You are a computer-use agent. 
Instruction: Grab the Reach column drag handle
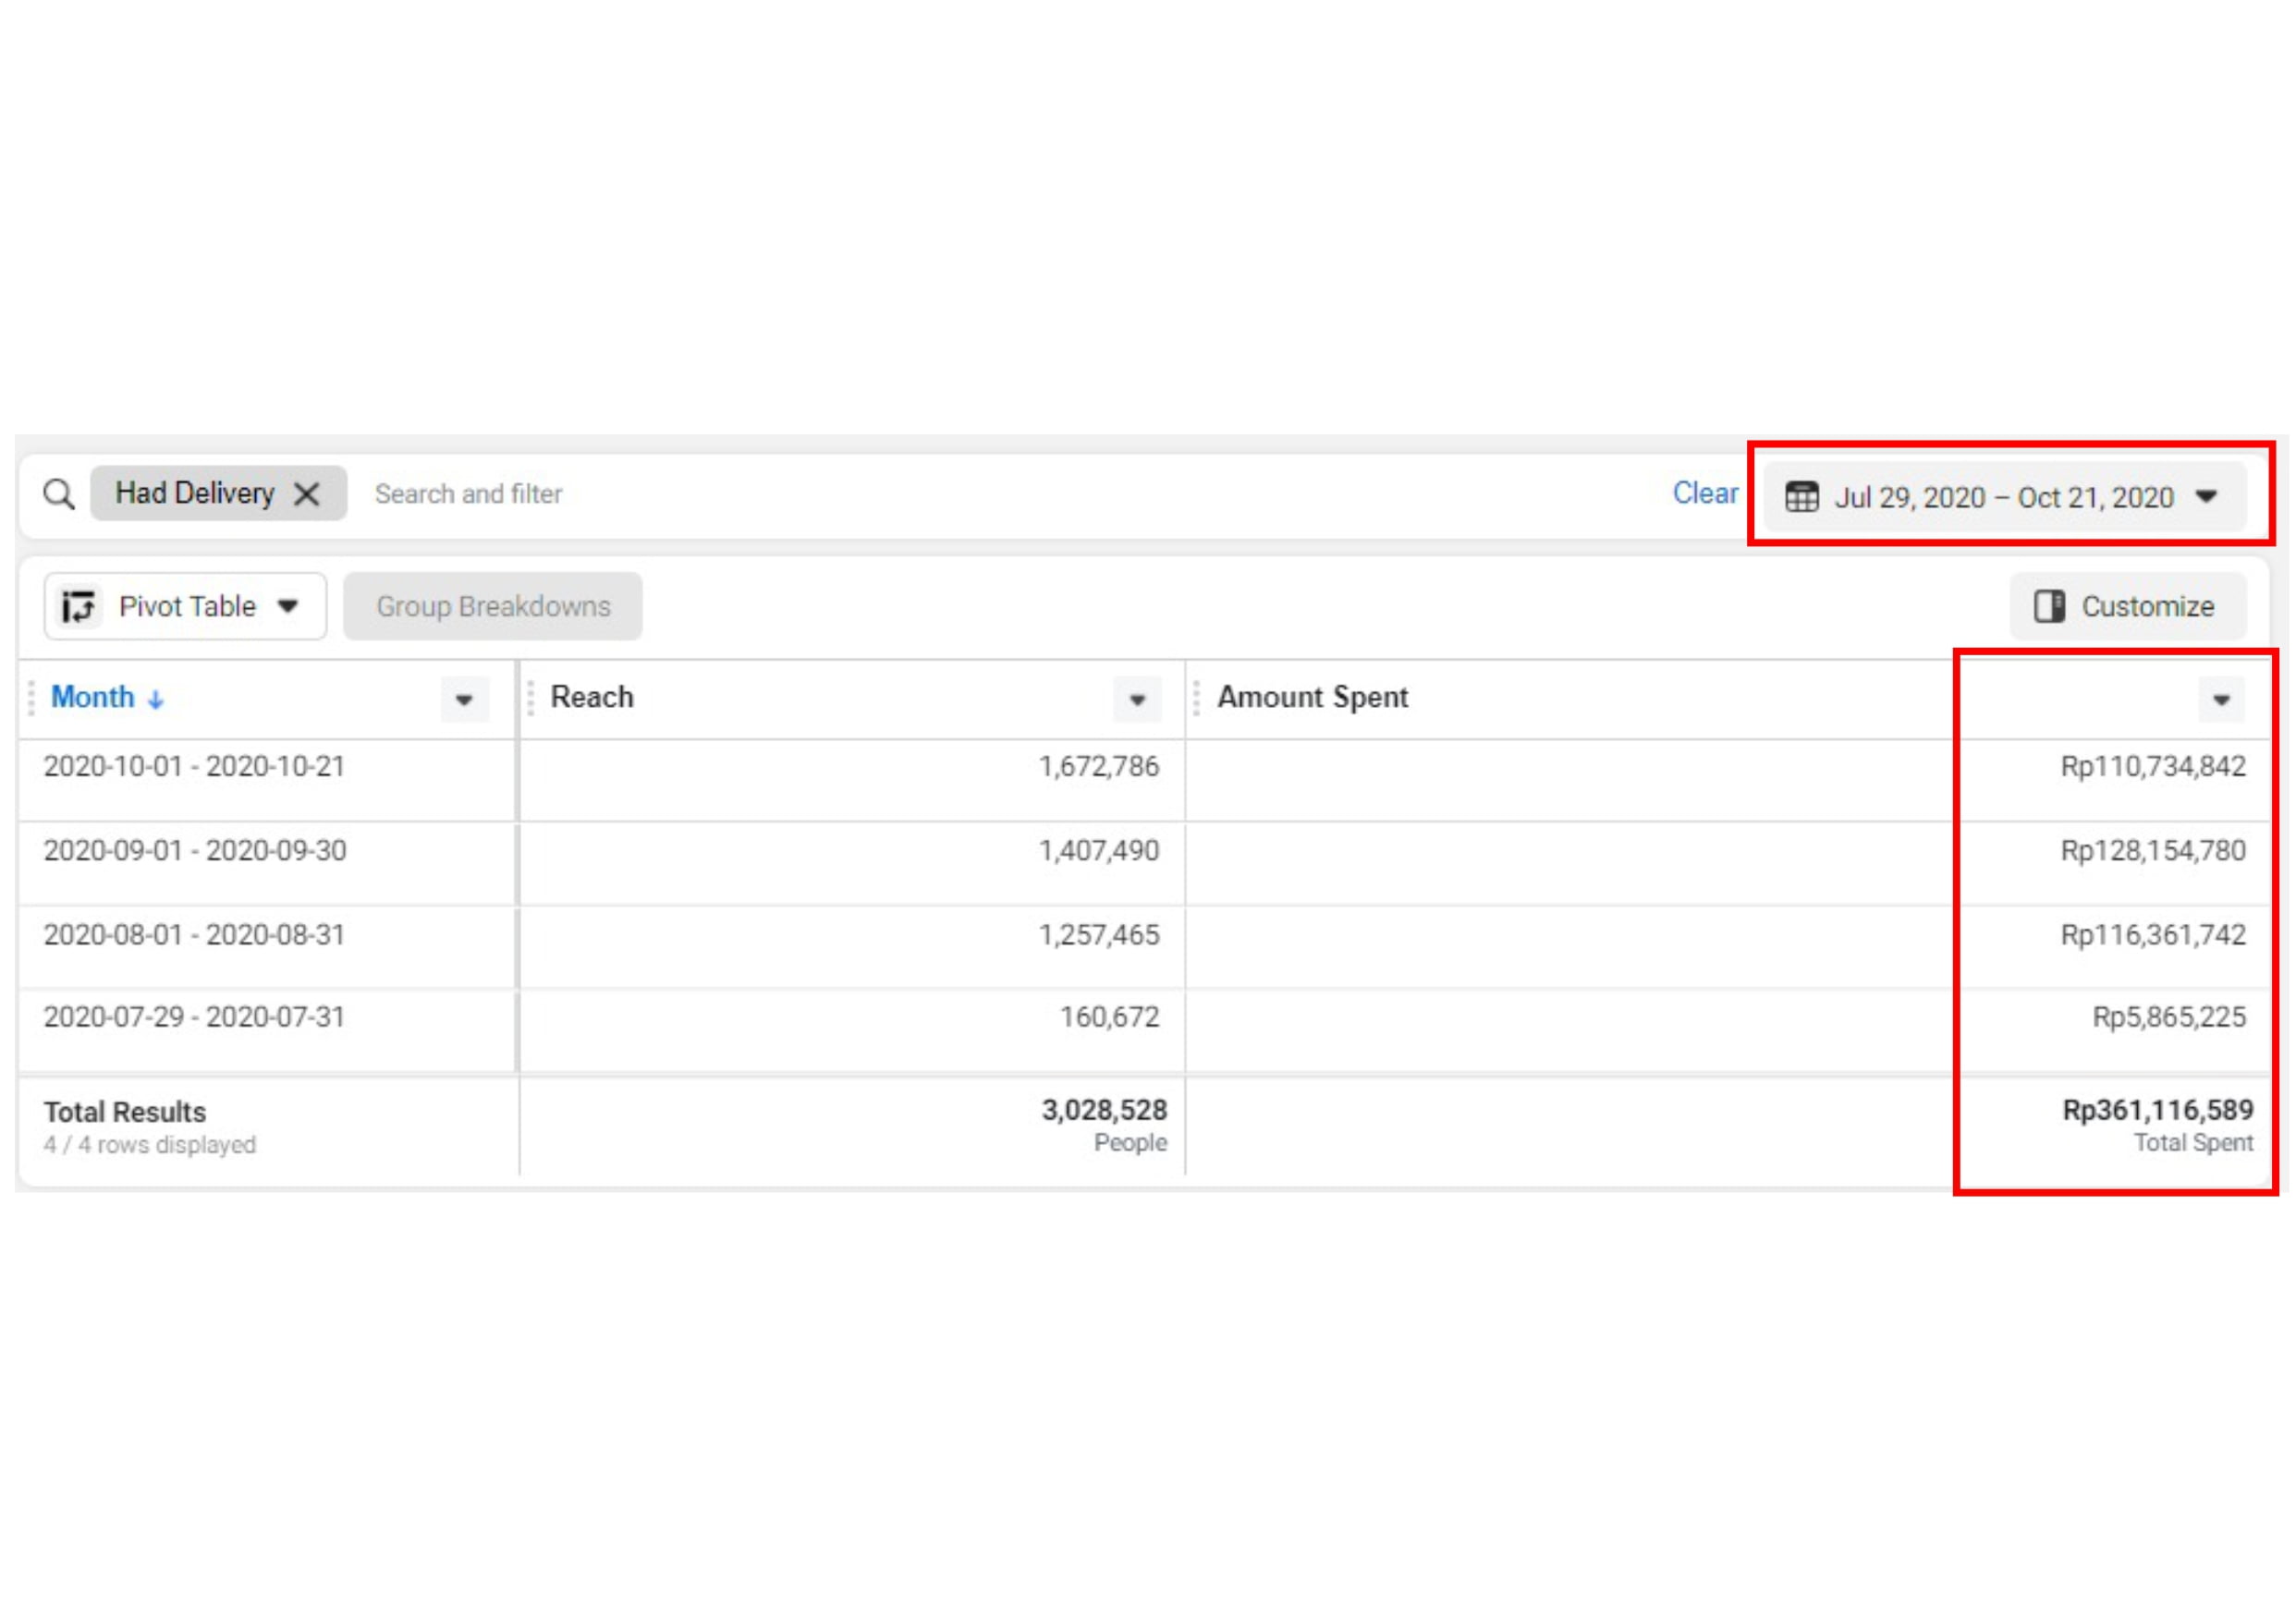click(530, 698)
